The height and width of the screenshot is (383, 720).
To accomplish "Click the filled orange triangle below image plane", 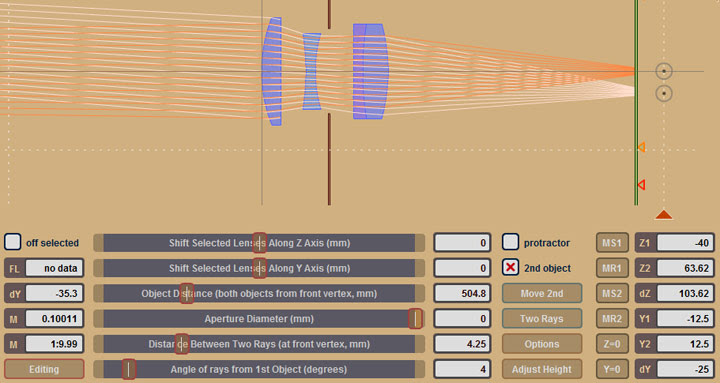I will tap(664, 214).
